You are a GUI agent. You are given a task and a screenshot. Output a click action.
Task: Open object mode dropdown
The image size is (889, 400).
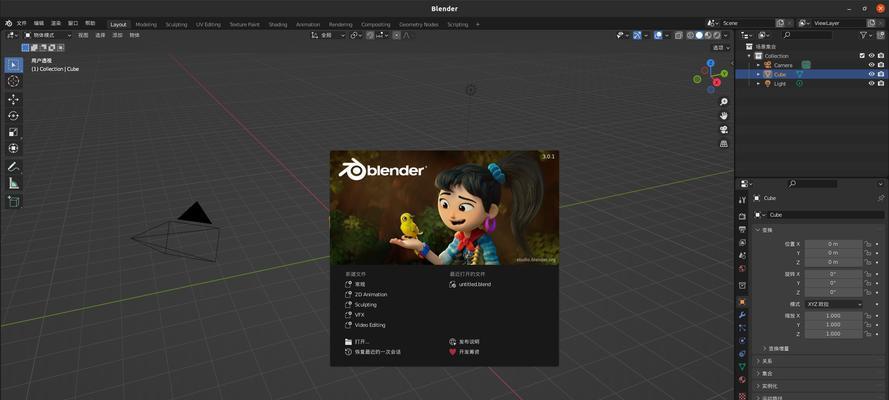click(x=48, y=35)
